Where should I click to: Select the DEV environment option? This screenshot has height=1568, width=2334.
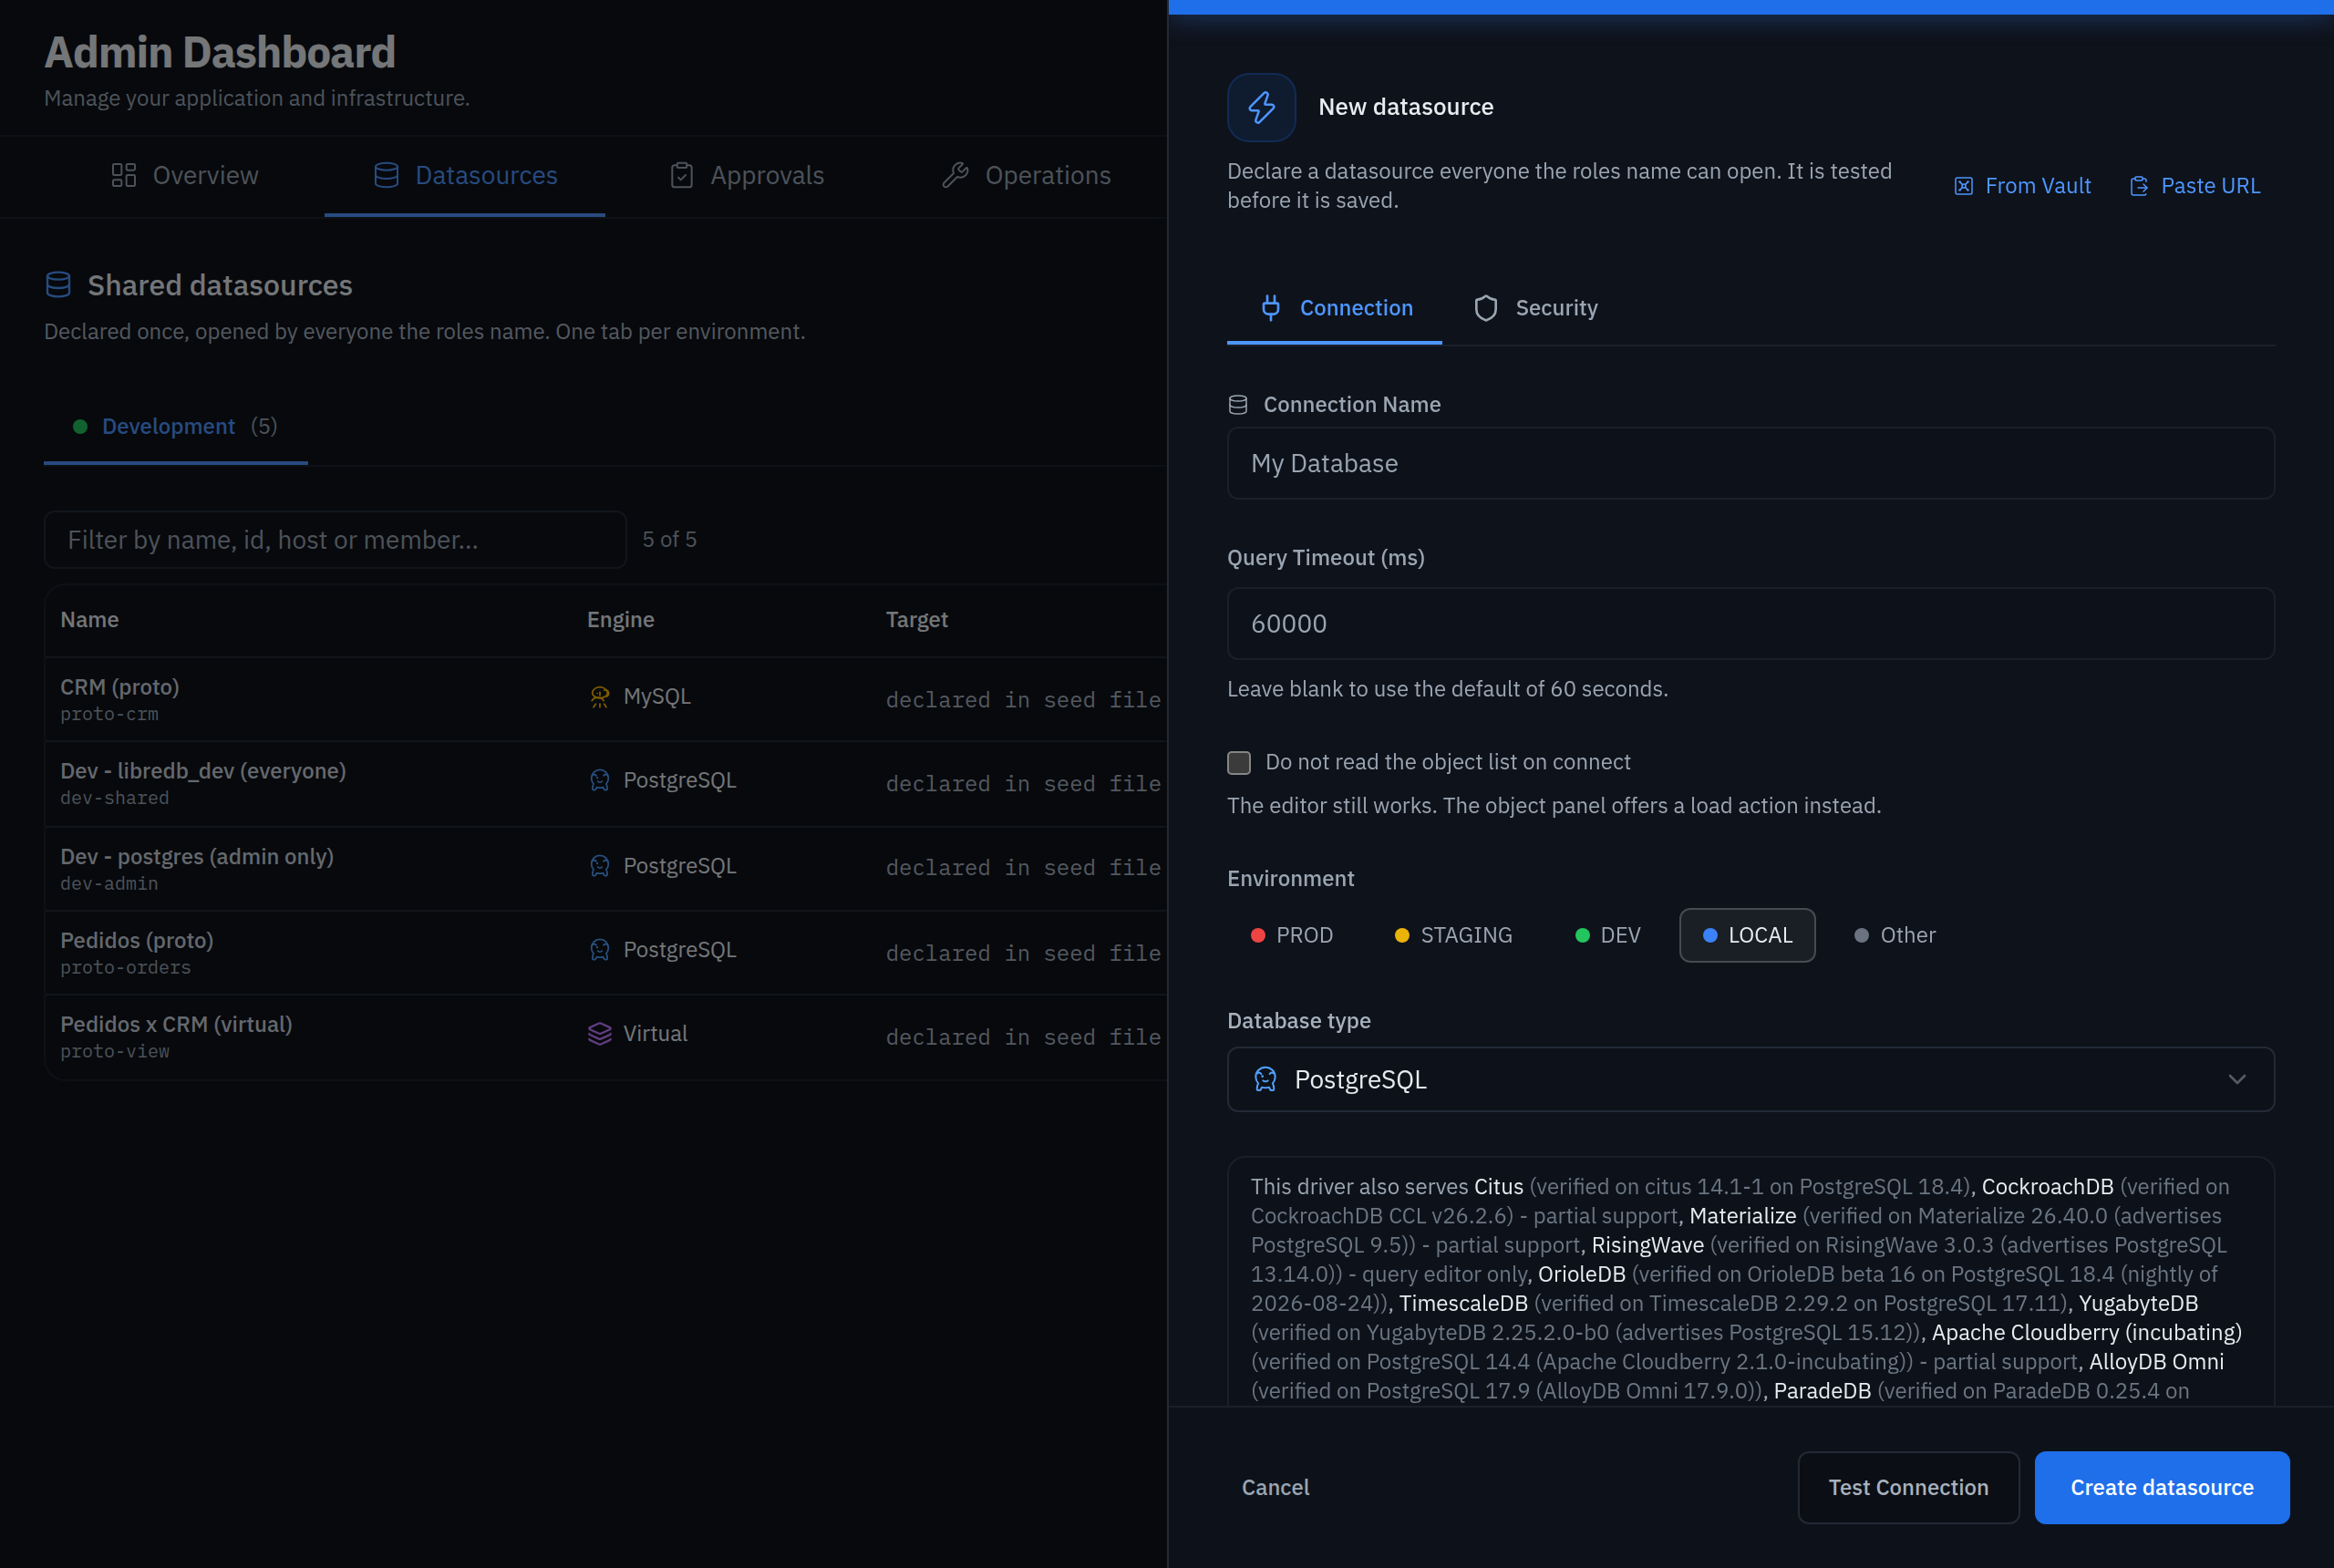[x=1608, y=936]
